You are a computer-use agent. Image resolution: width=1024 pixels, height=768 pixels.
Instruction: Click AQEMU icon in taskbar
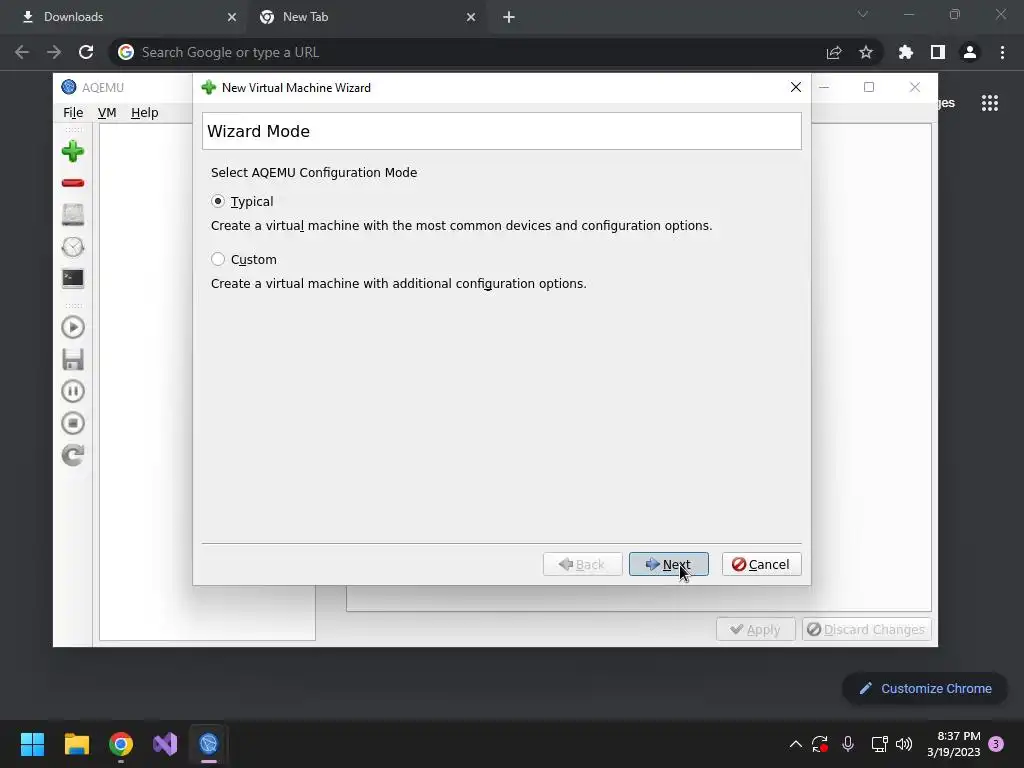pyautogui.click(x=209, y=744)
